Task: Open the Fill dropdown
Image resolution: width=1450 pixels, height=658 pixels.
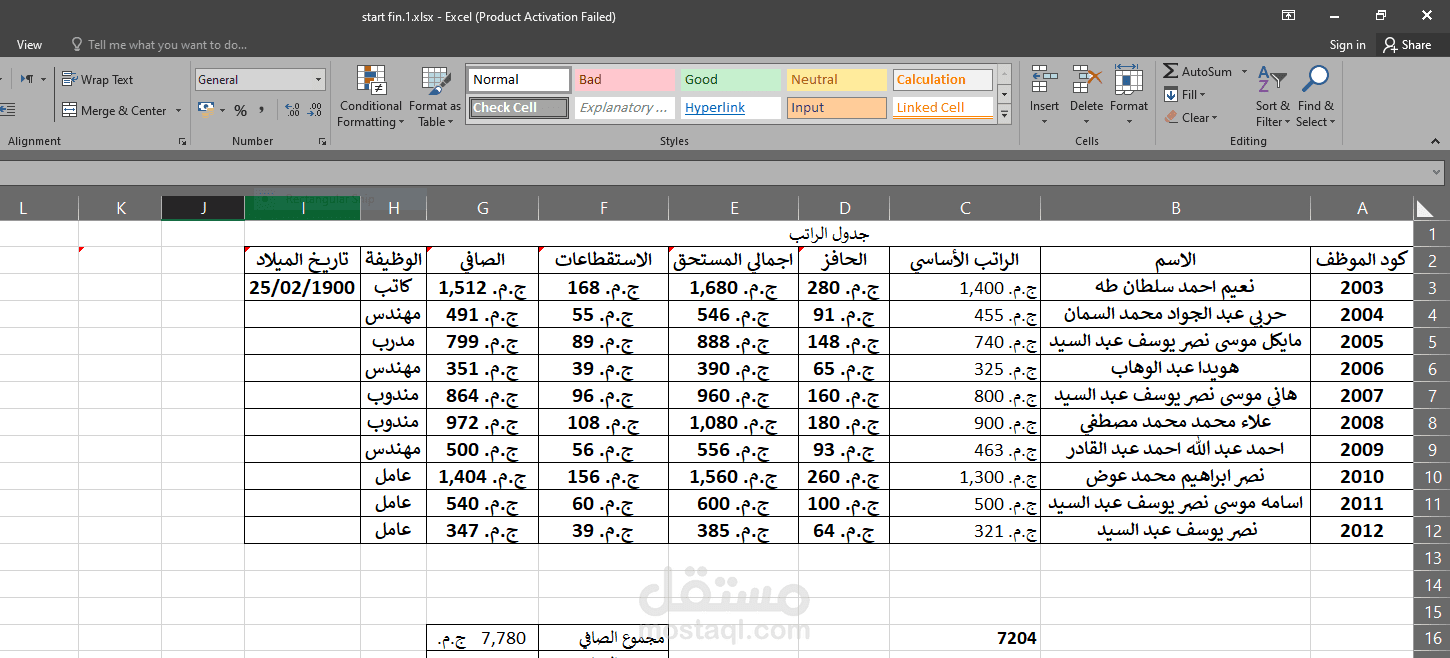Action: click(1186, 95)
